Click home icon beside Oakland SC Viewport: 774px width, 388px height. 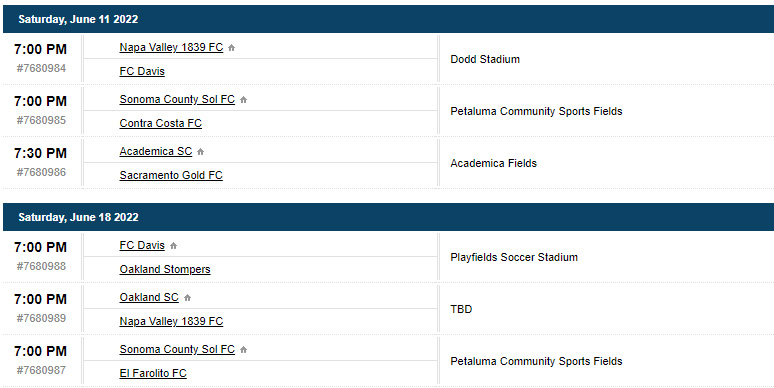pyautogui.click(x=187, y=298)
